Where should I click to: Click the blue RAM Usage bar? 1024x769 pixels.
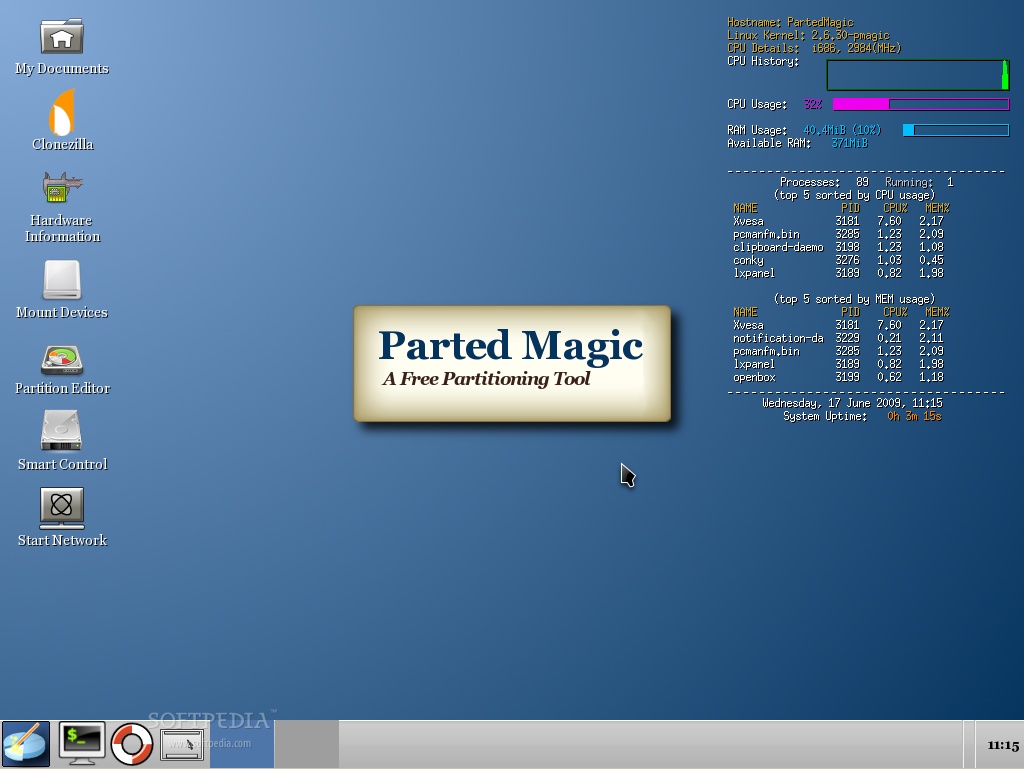click(956, 131)
